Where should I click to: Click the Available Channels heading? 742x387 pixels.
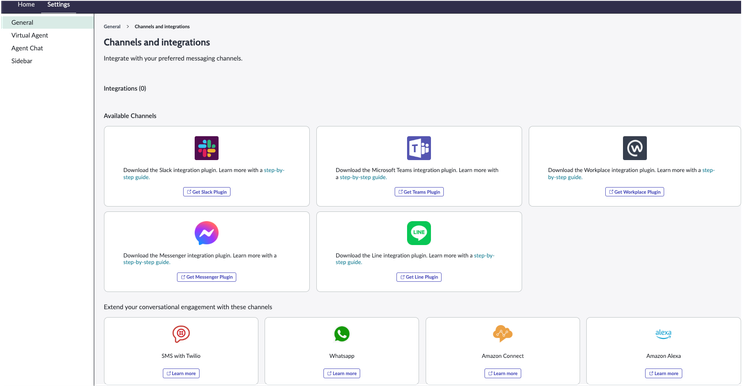coord(130,116)
